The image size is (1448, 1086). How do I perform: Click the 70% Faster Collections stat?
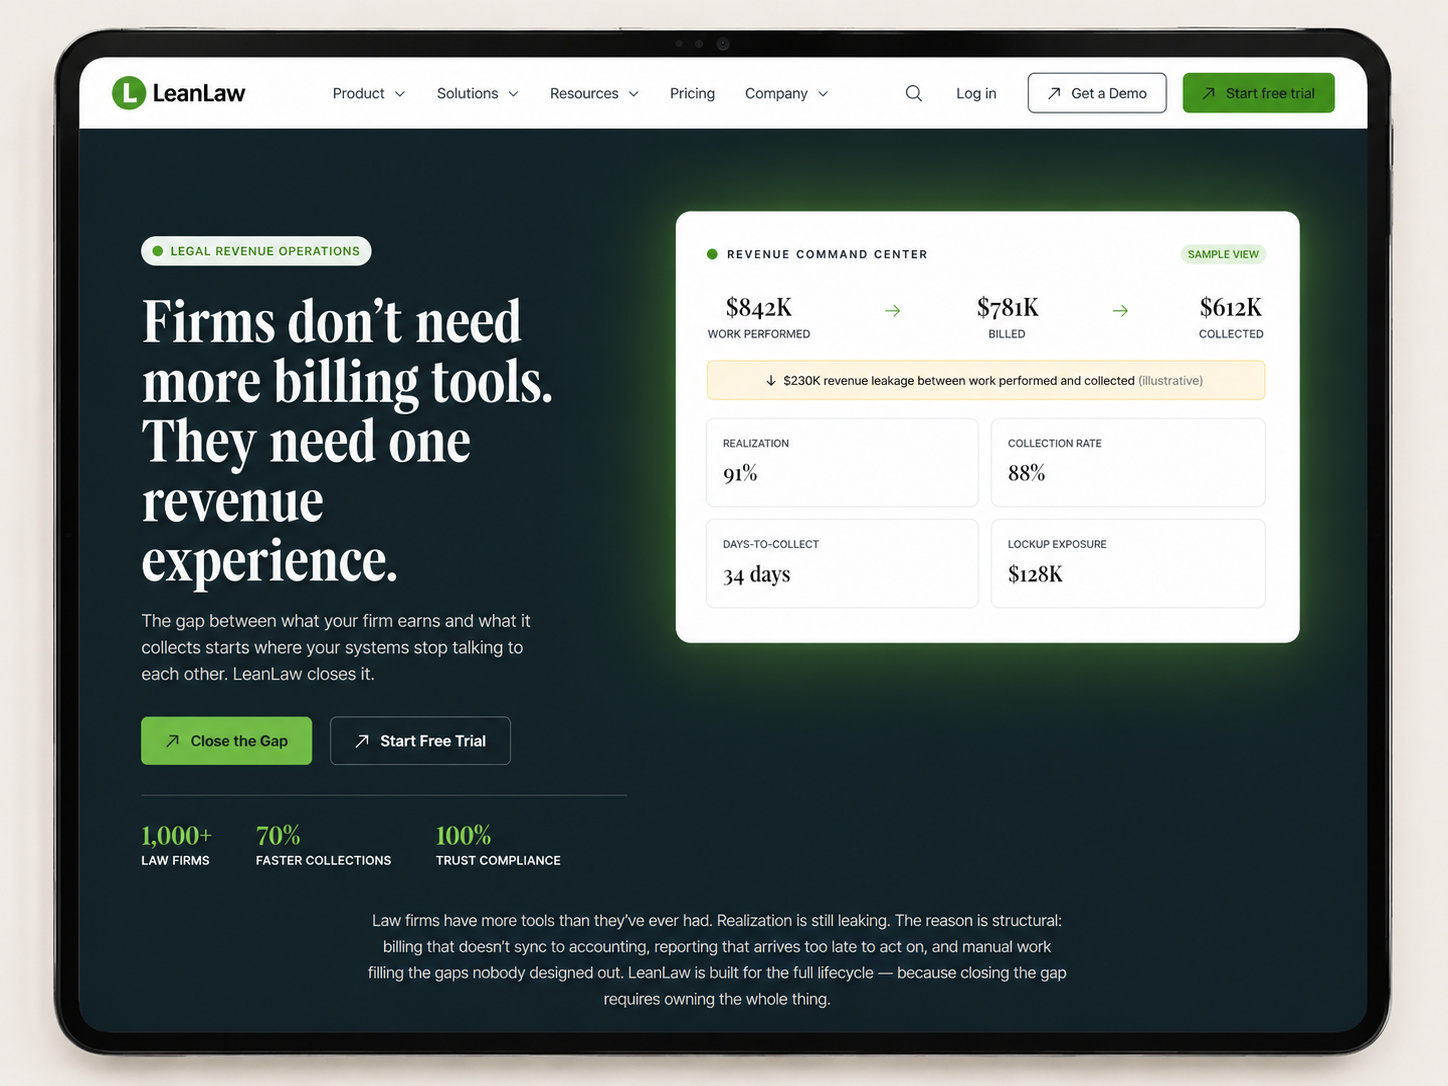pyautogui.click(x=323, y=845)
